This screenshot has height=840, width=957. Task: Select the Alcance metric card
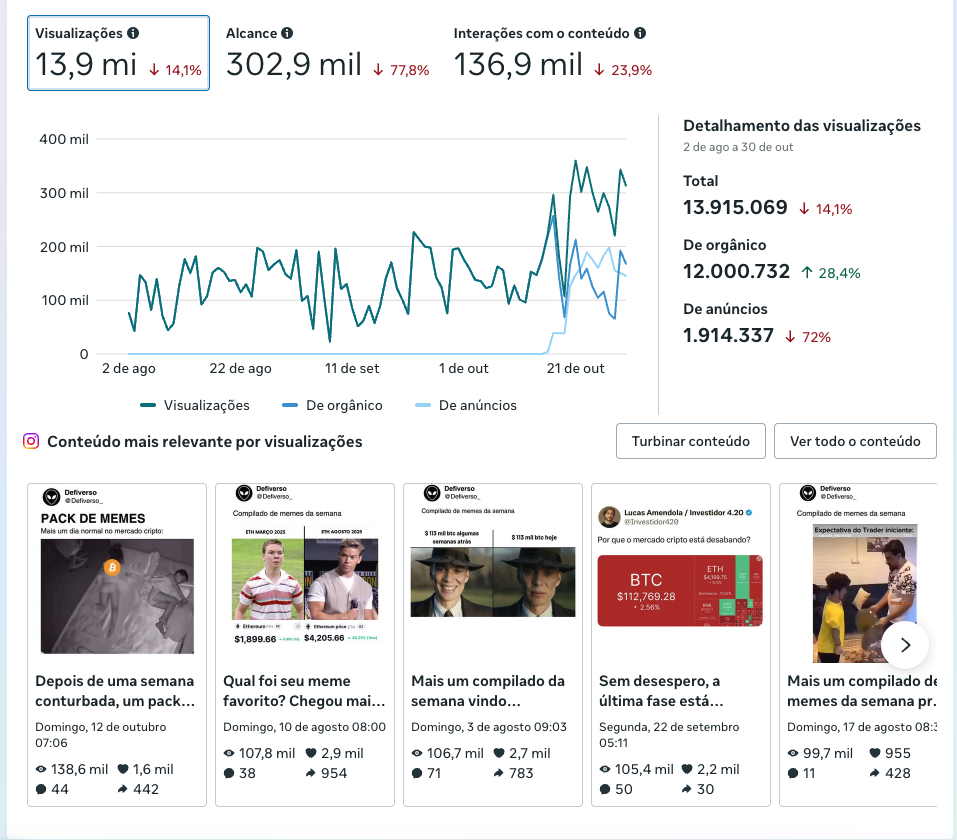[x=328, y=53]
